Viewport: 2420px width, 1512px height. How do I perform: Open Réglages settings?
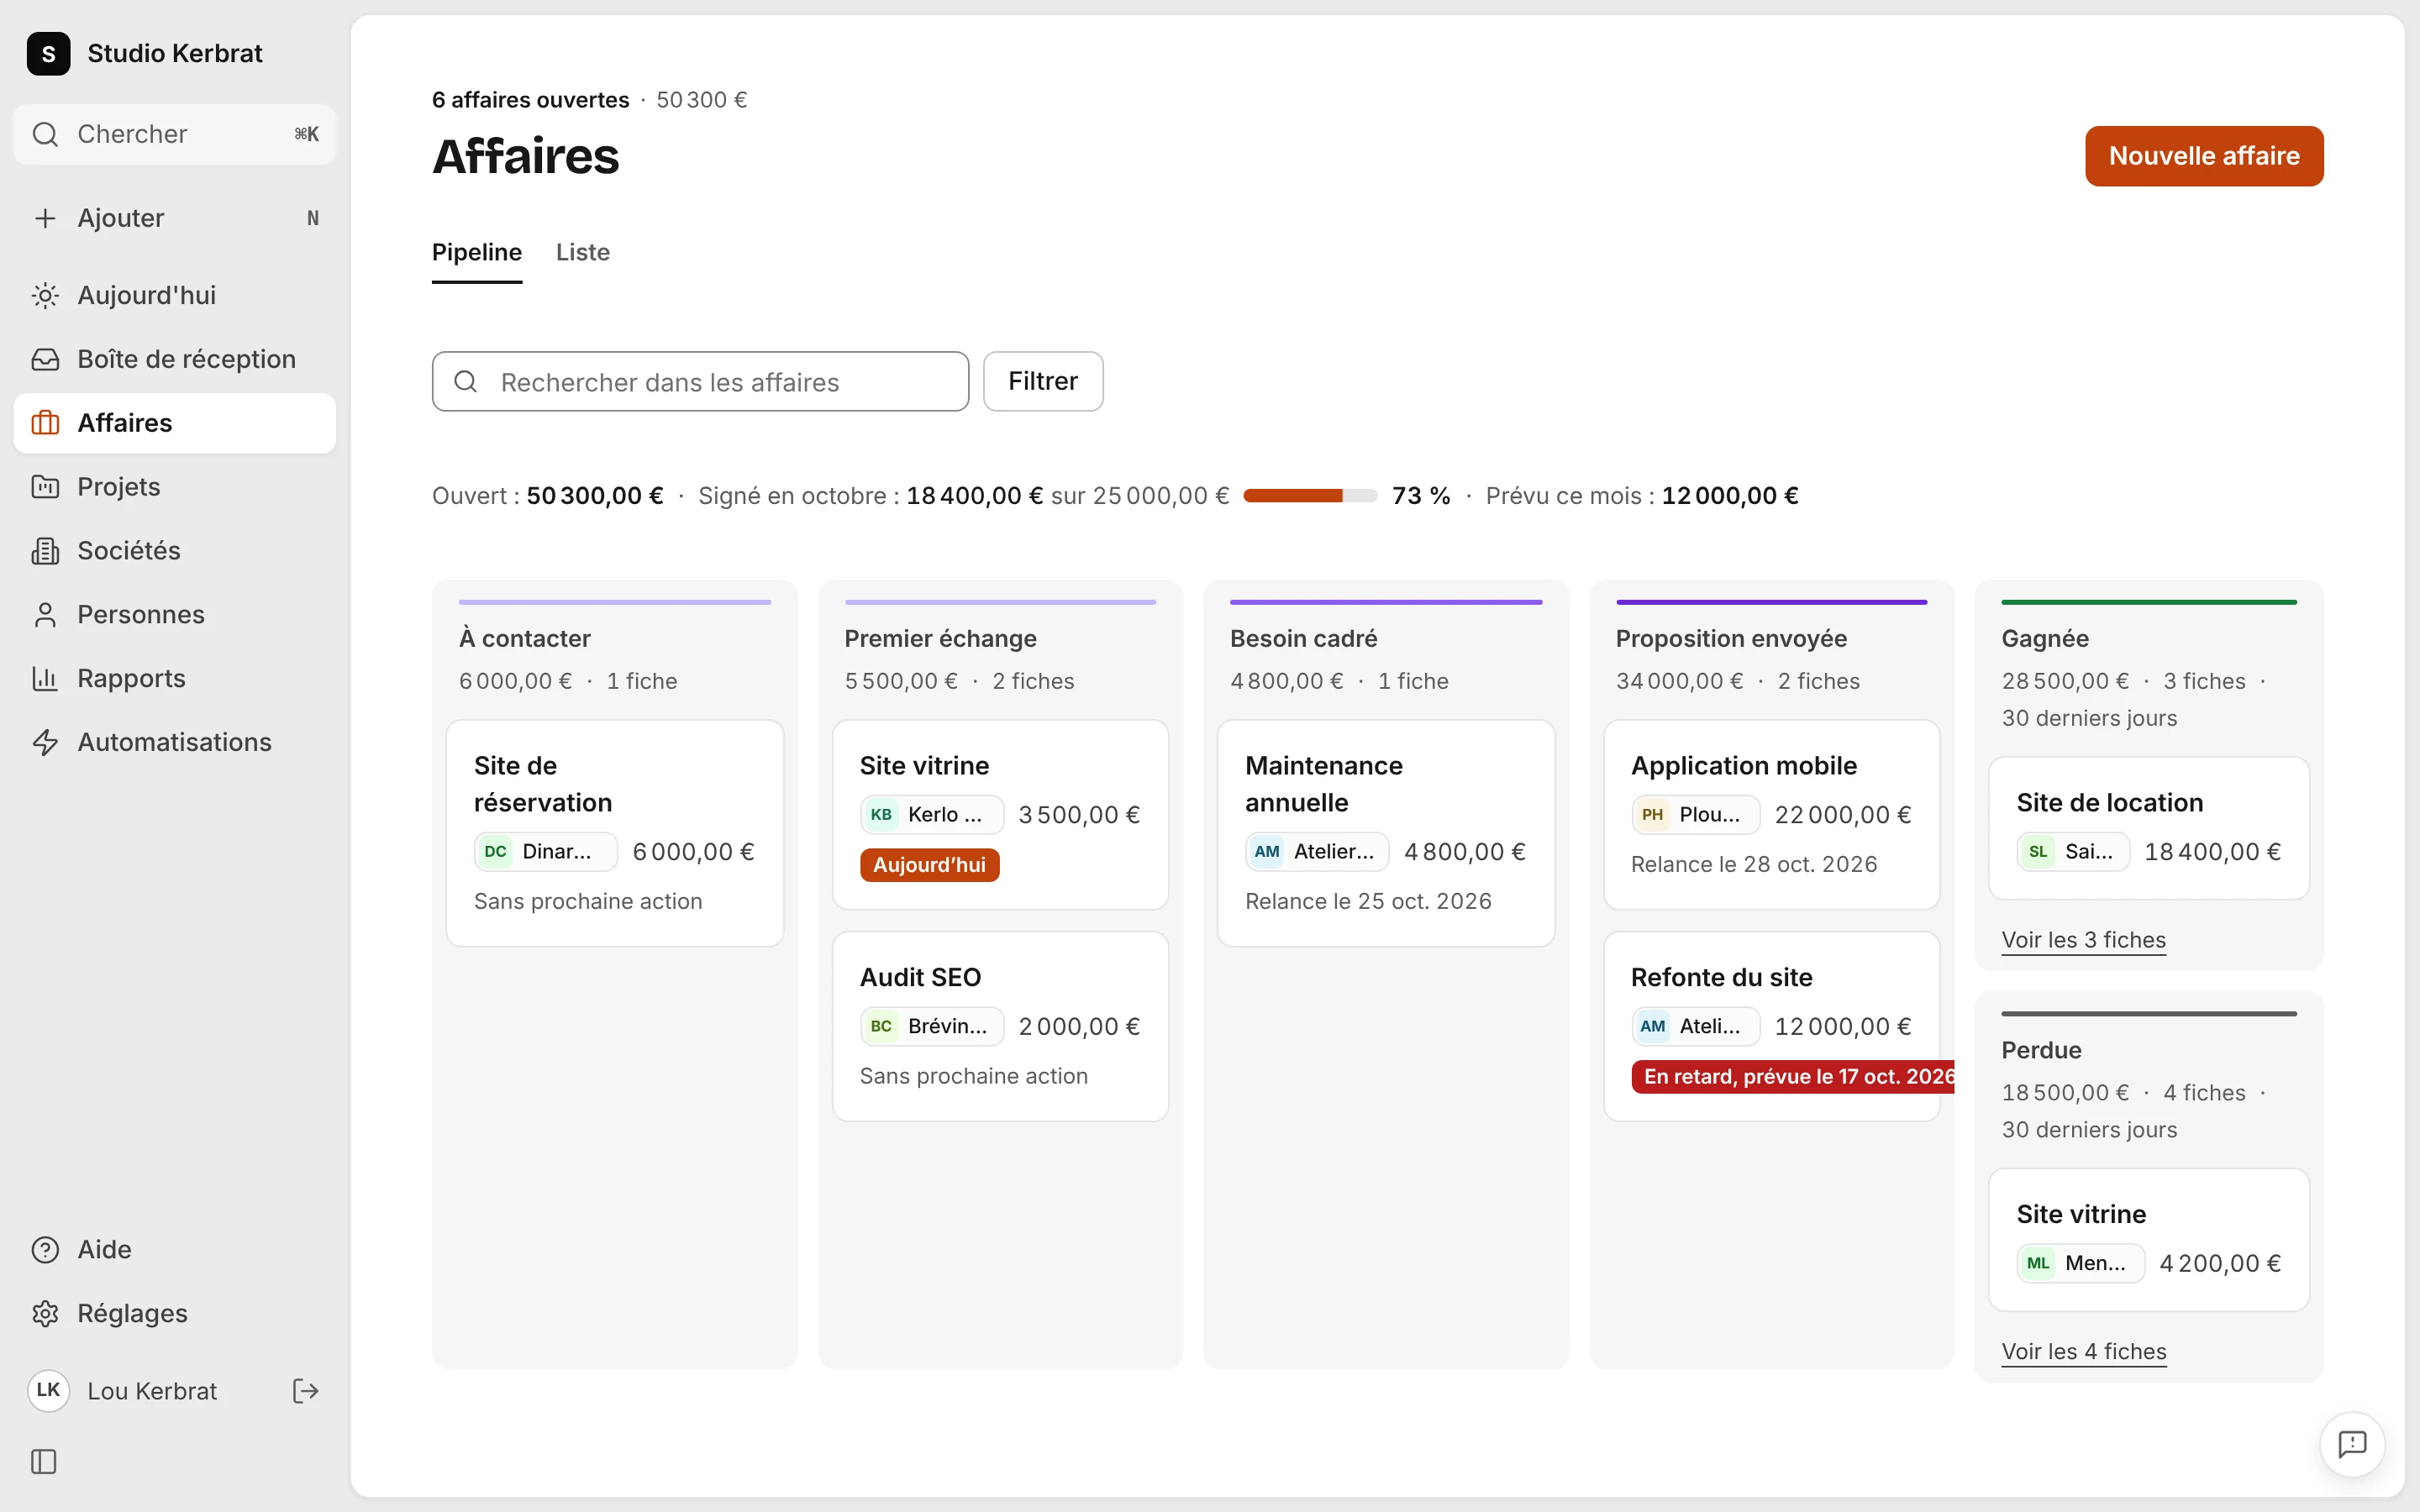[174, 1314]
